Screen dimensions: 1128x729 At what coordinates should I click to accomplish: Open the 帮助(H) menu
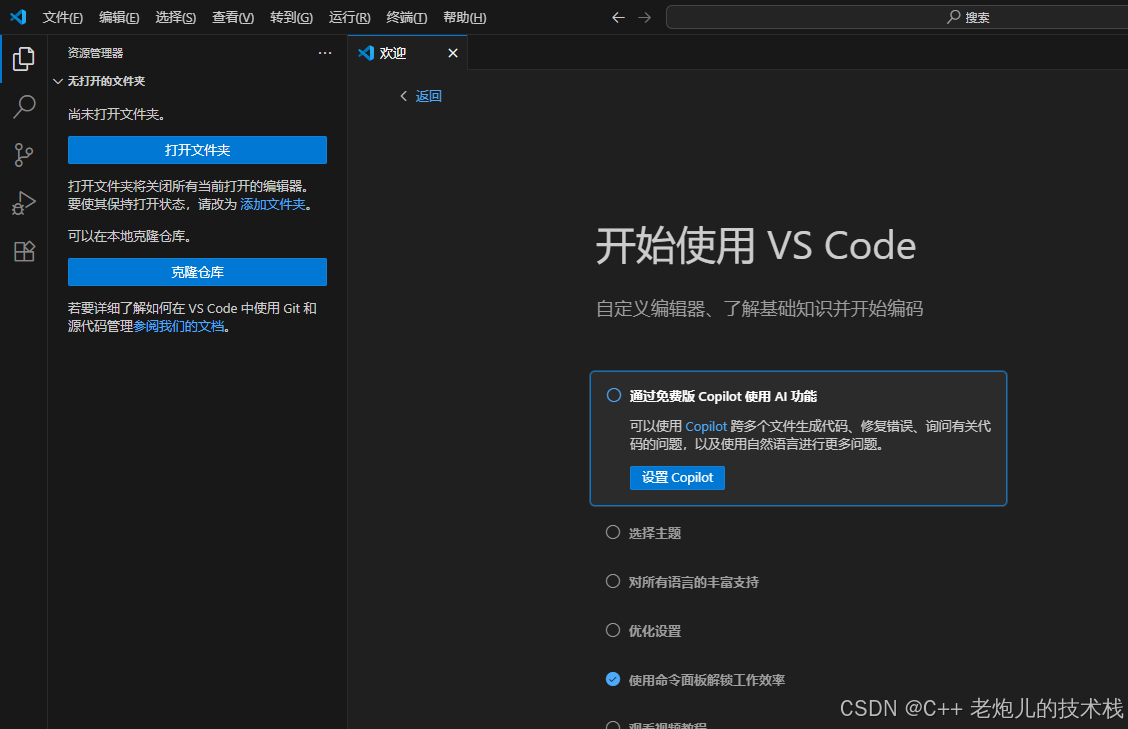(465, 17)
